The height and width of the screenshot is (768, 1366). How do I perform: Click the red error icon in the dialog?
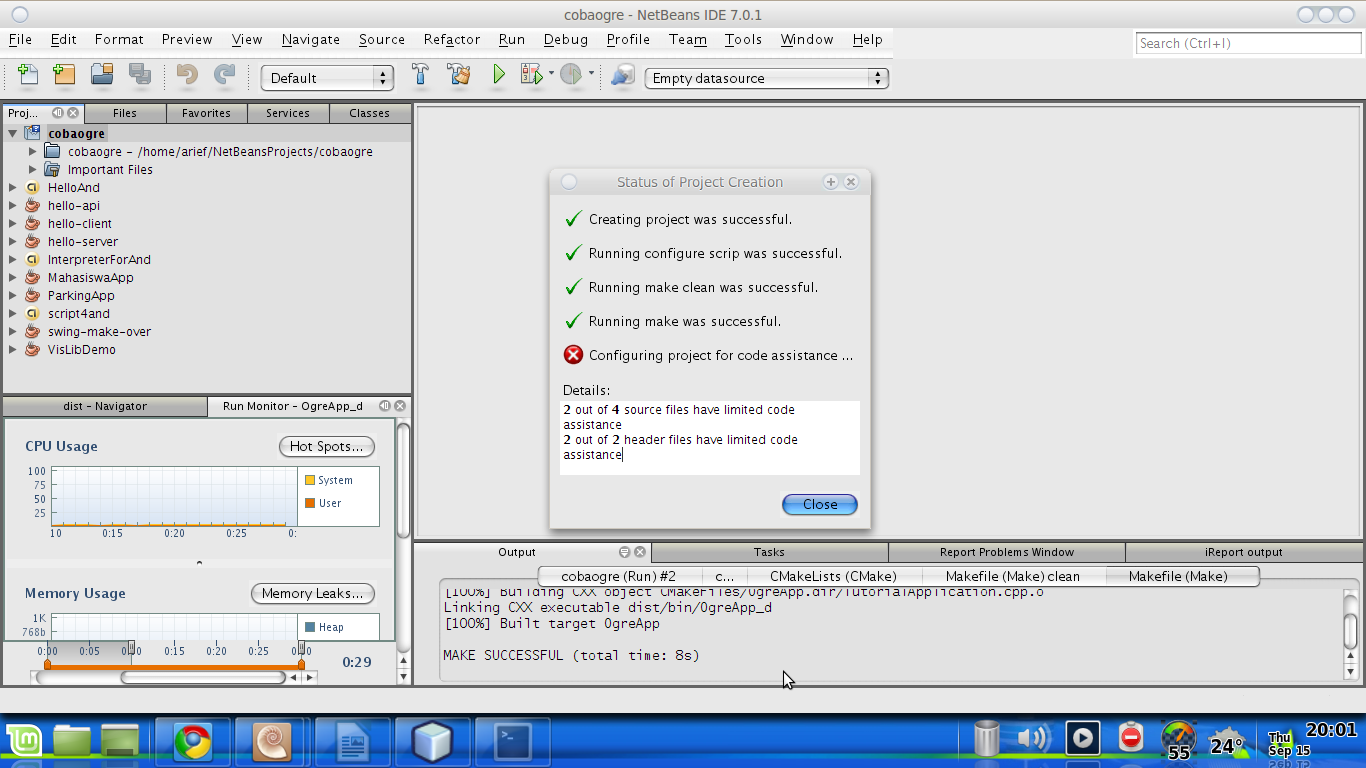coord(573,355)
